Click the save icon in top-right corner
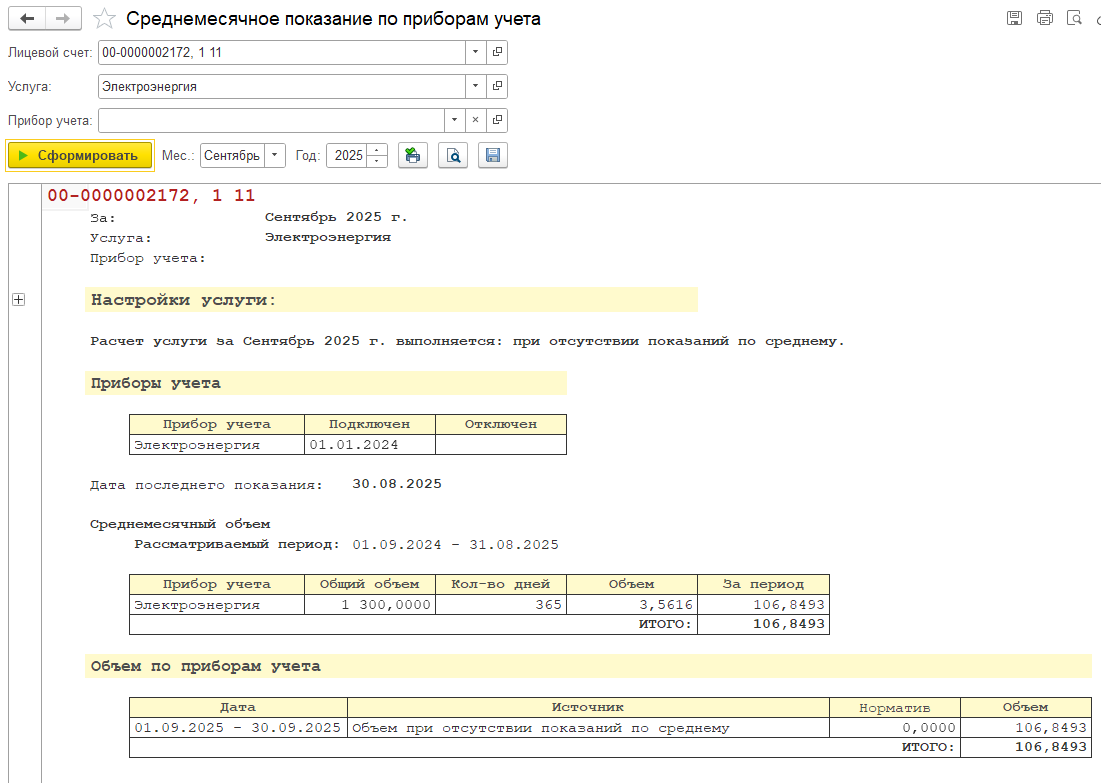The height and width of the screenshot is (783, 1101). [x=1014, y=18]
